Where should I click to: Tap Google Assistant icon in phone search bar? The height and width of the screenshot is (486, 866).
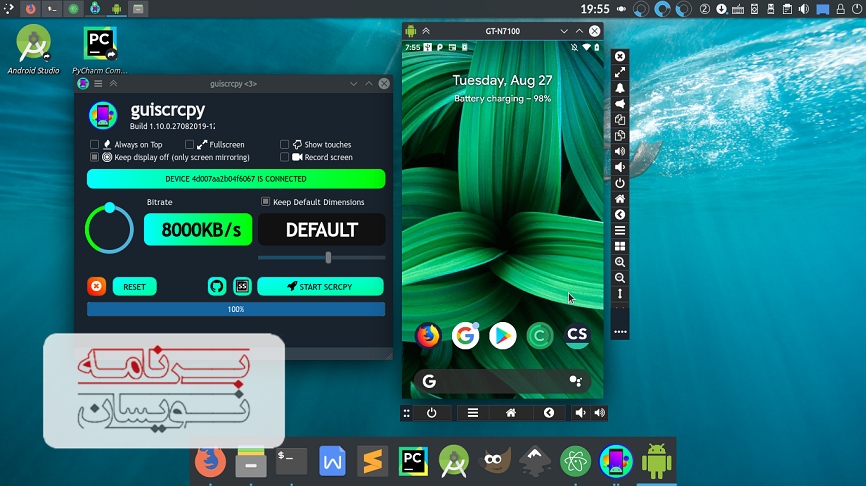pos(575,381)
